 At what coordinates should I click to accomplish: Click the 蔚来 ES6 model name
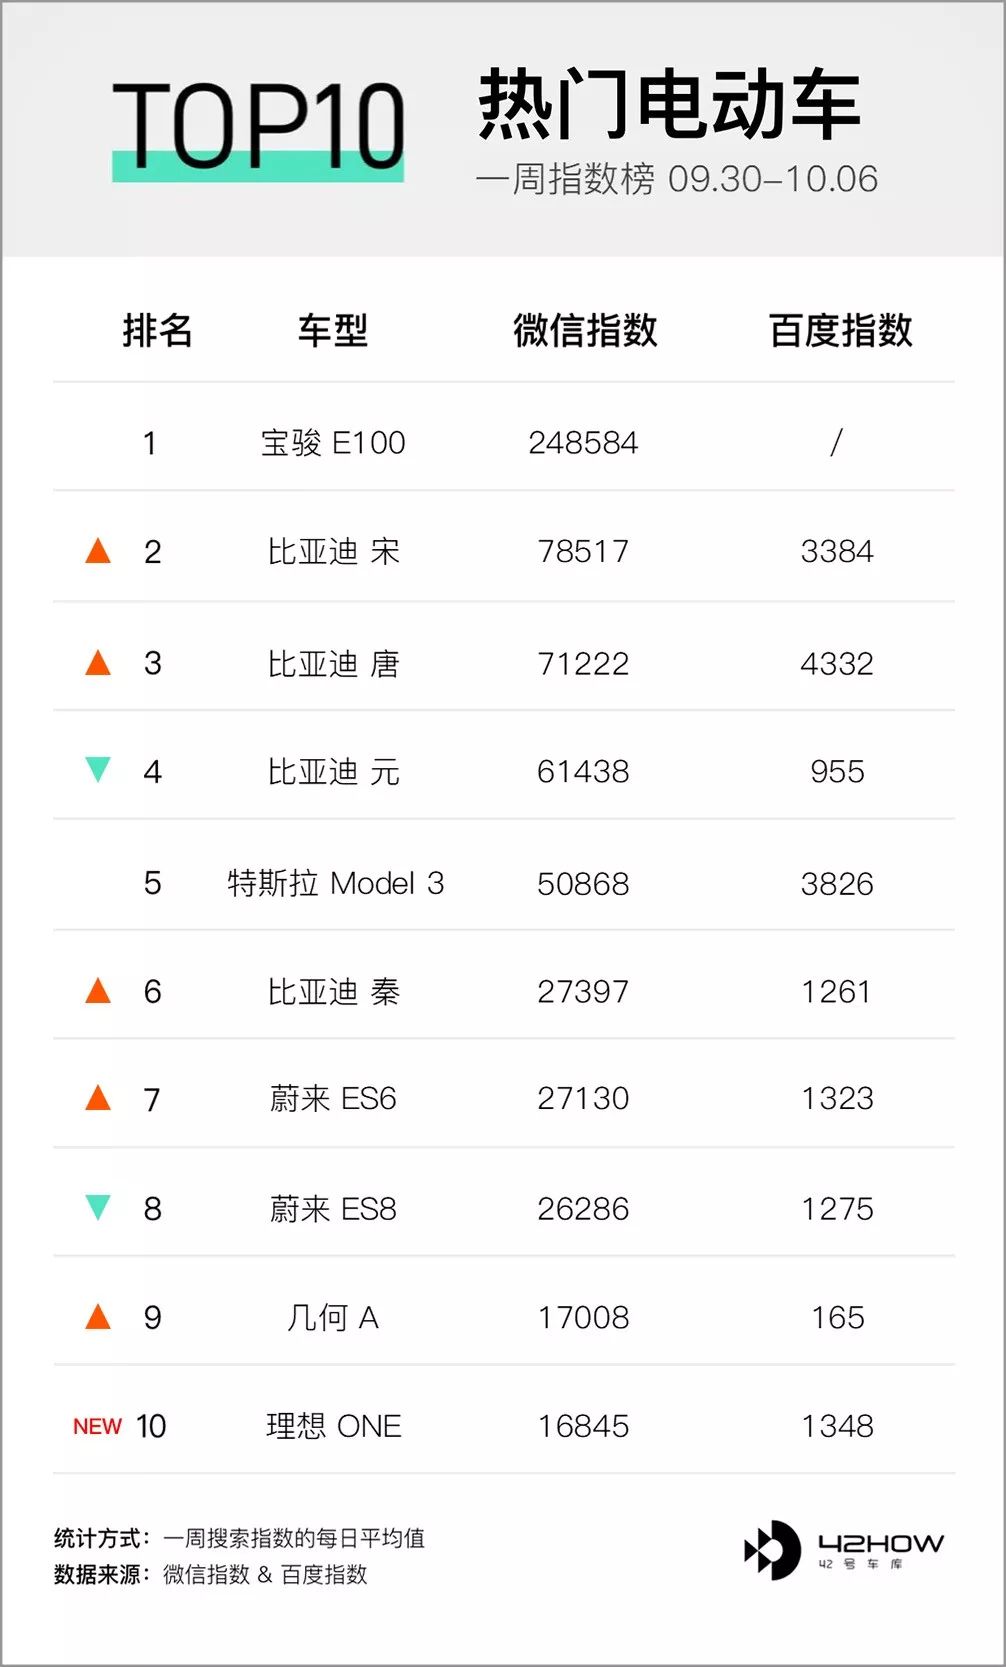point(333,1099)
